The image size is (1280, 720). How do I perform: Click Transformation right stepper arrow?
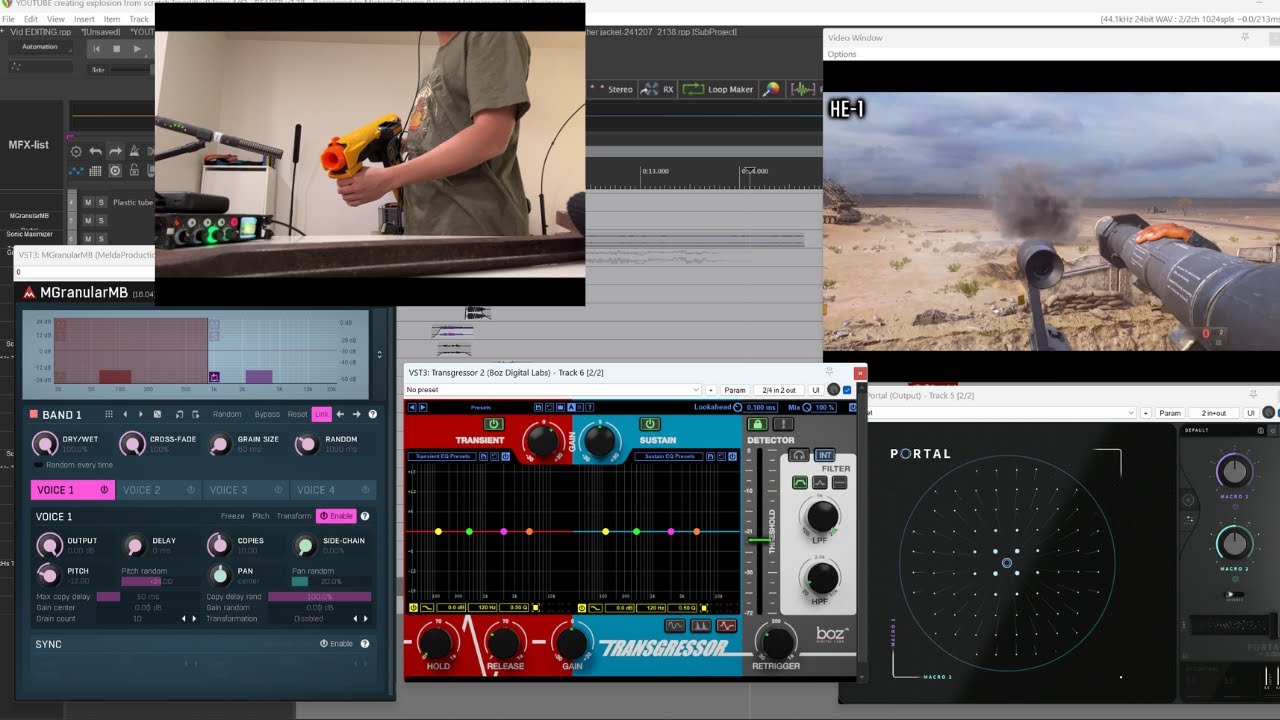[366, 618]
